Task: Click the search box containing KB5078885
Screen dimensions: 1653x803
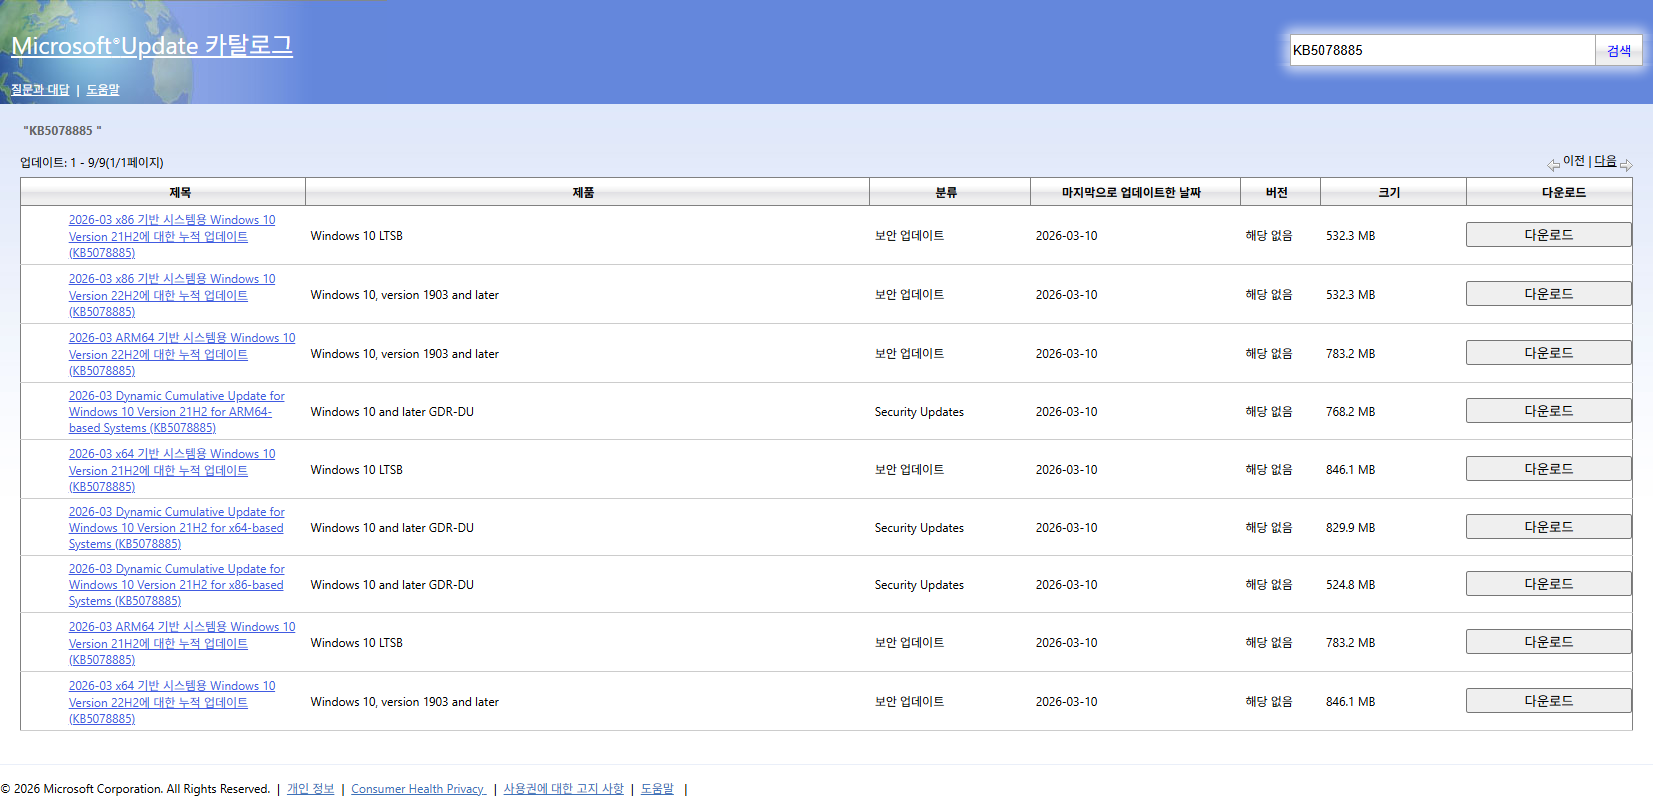Action: [x=1442, y=50]
